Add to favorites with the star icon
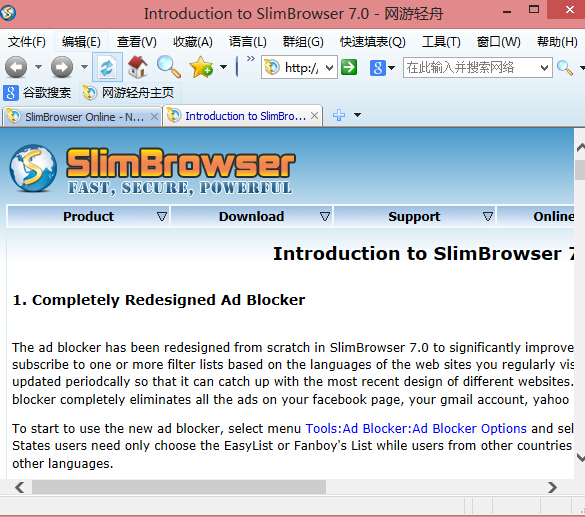The width and height of the screenshot is (585, 517). 201,67
